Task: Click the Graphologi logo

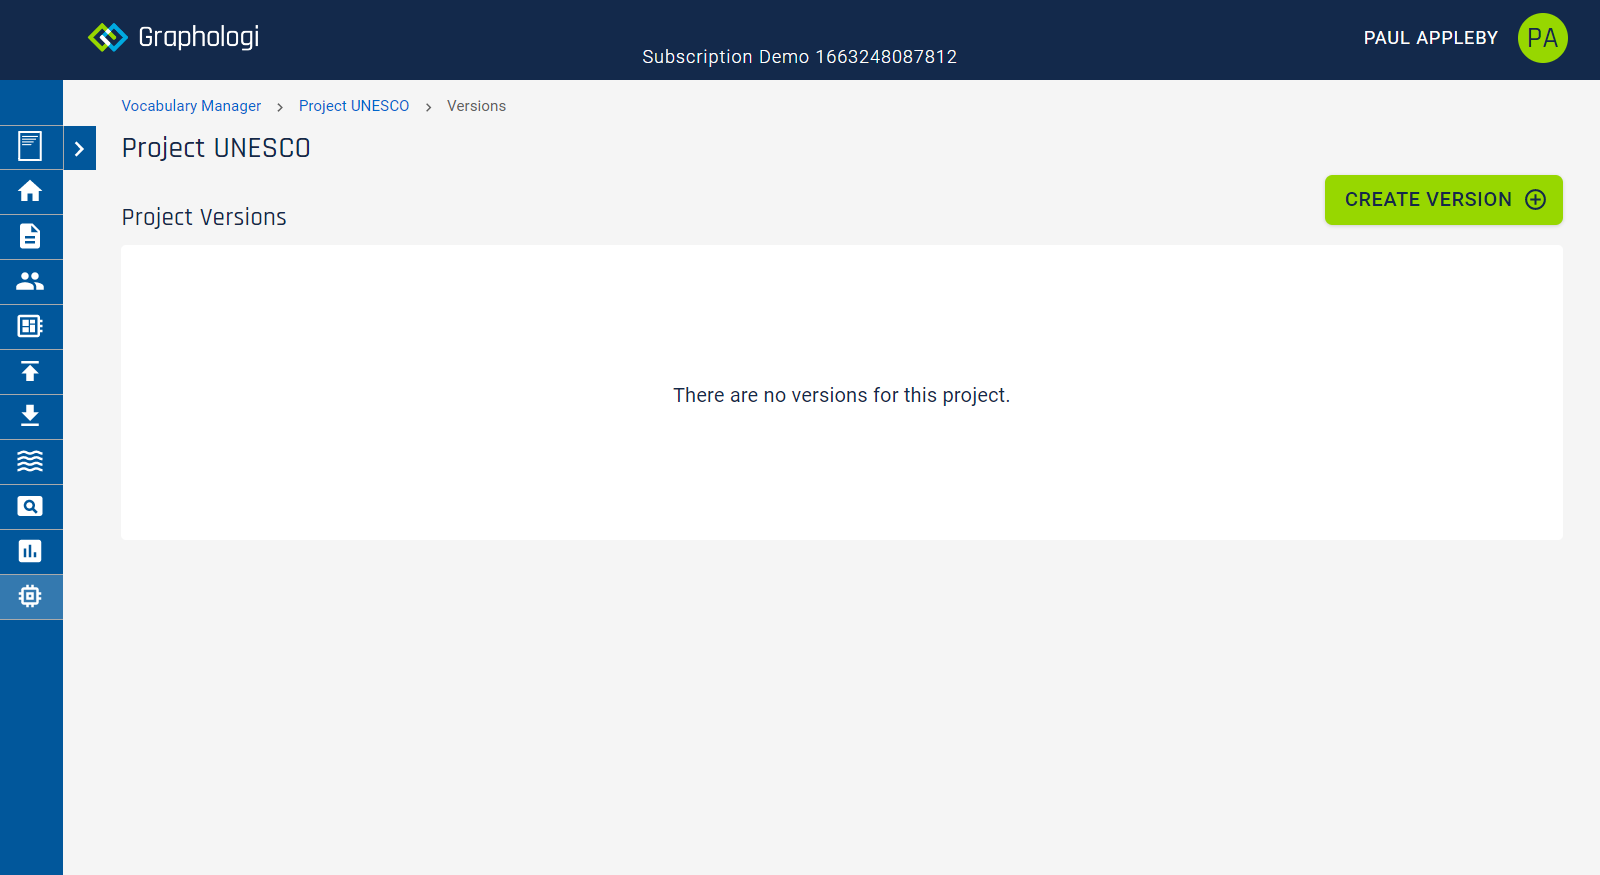Action: pos(173,37)
